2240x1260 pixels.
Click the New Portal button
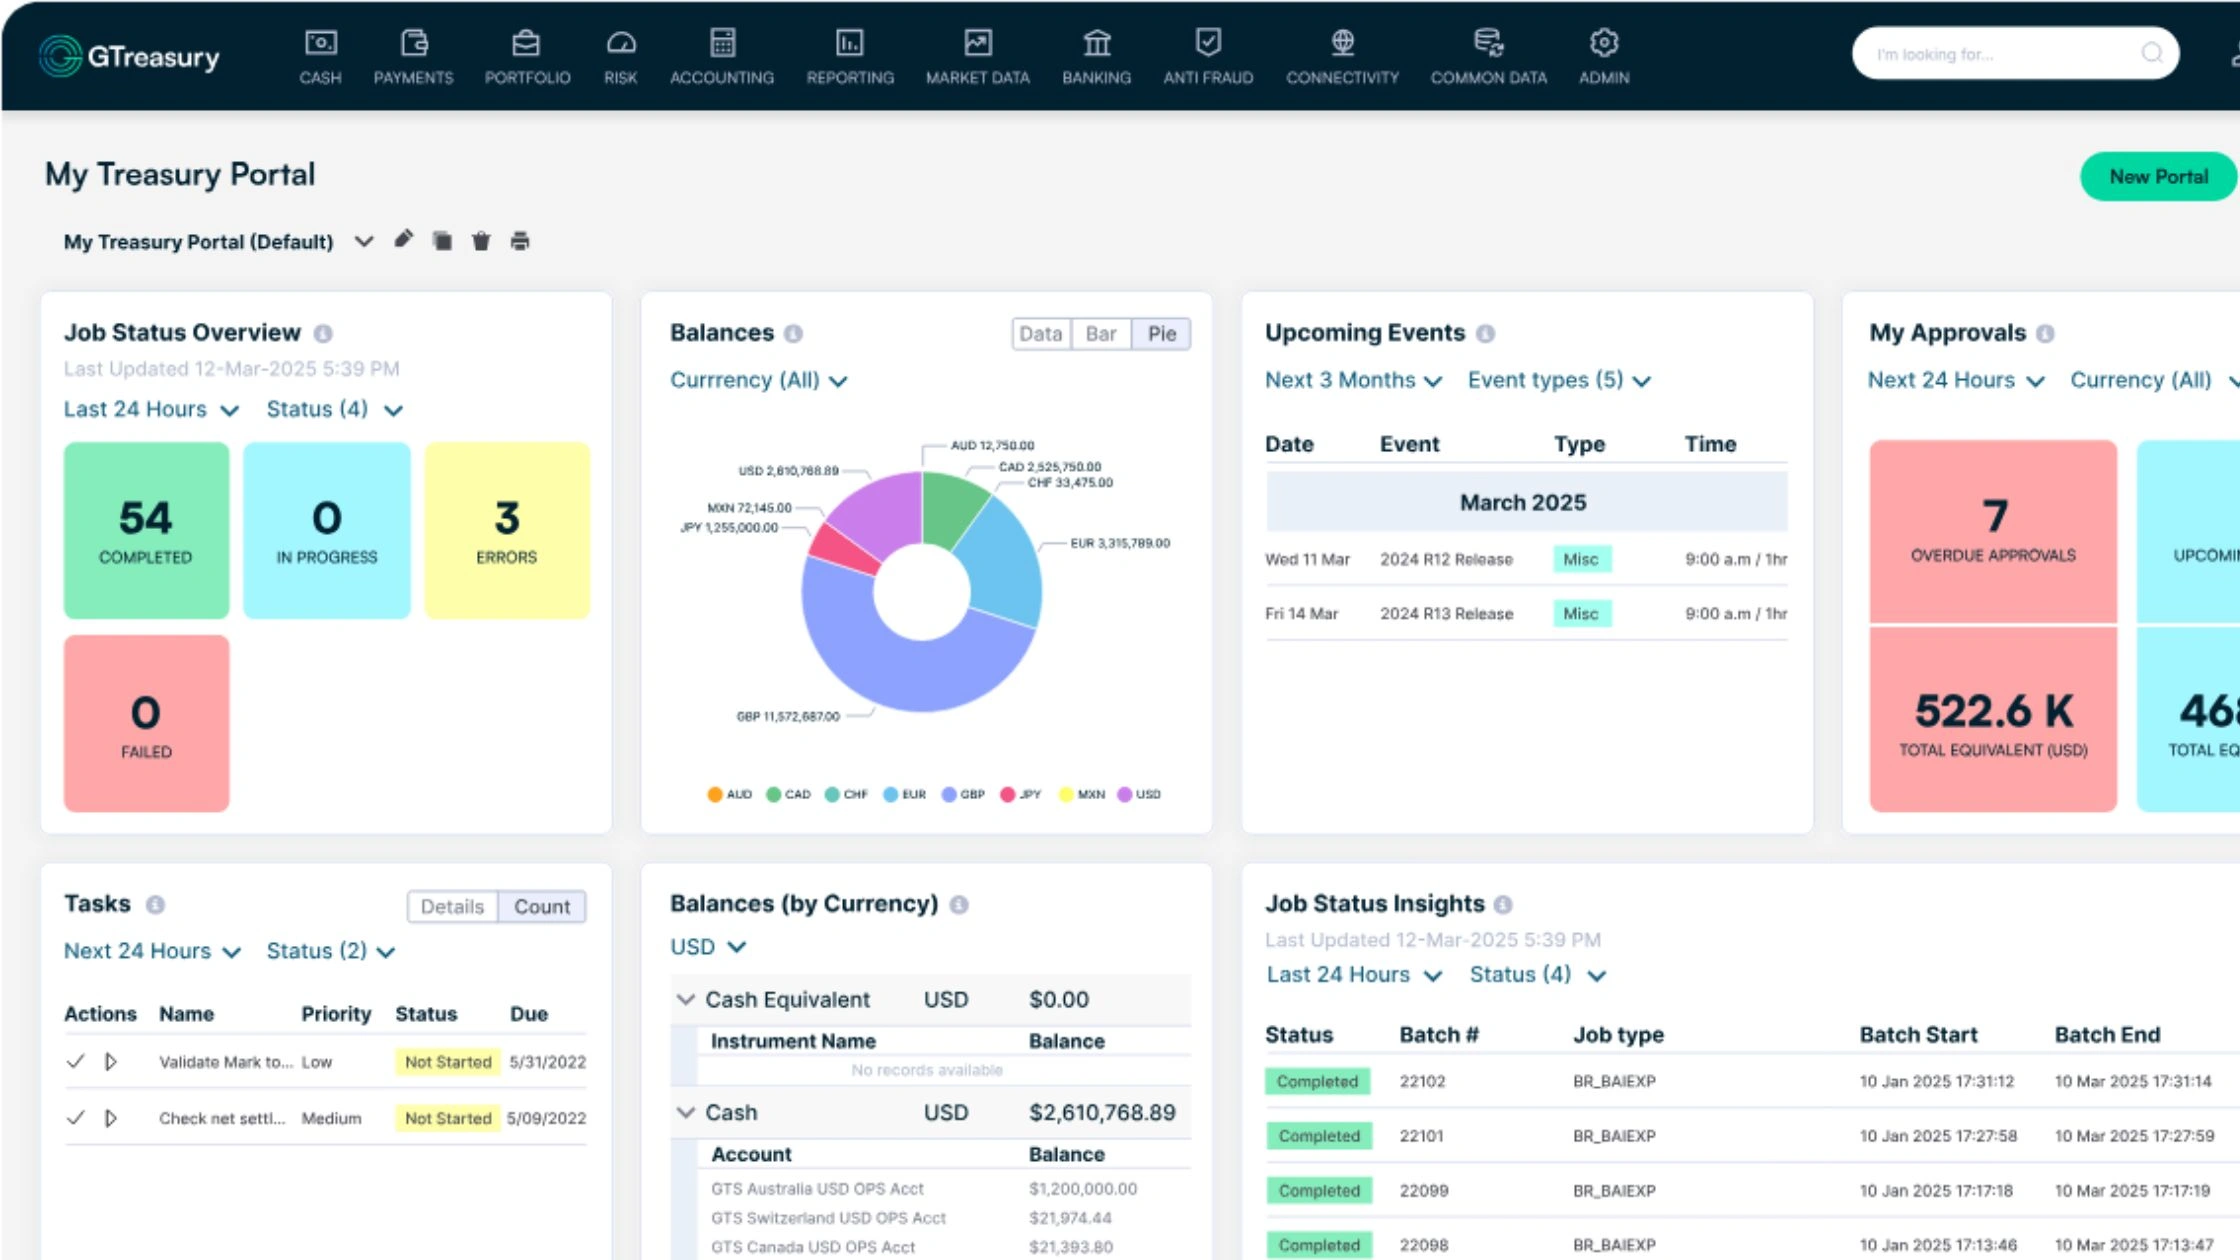coord(2158,177)
